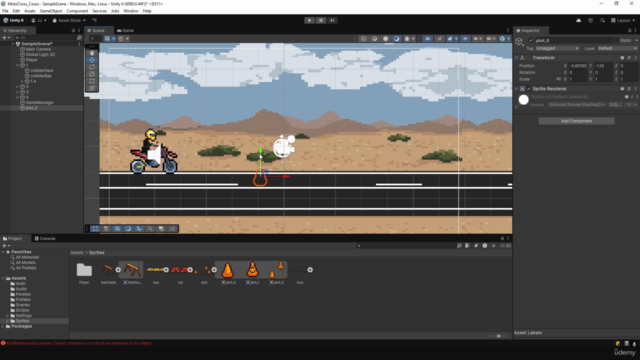This screenshot has width=640, height=360.
Task: Toggle scene visibility eye button
Action: (x=465, y=39)
